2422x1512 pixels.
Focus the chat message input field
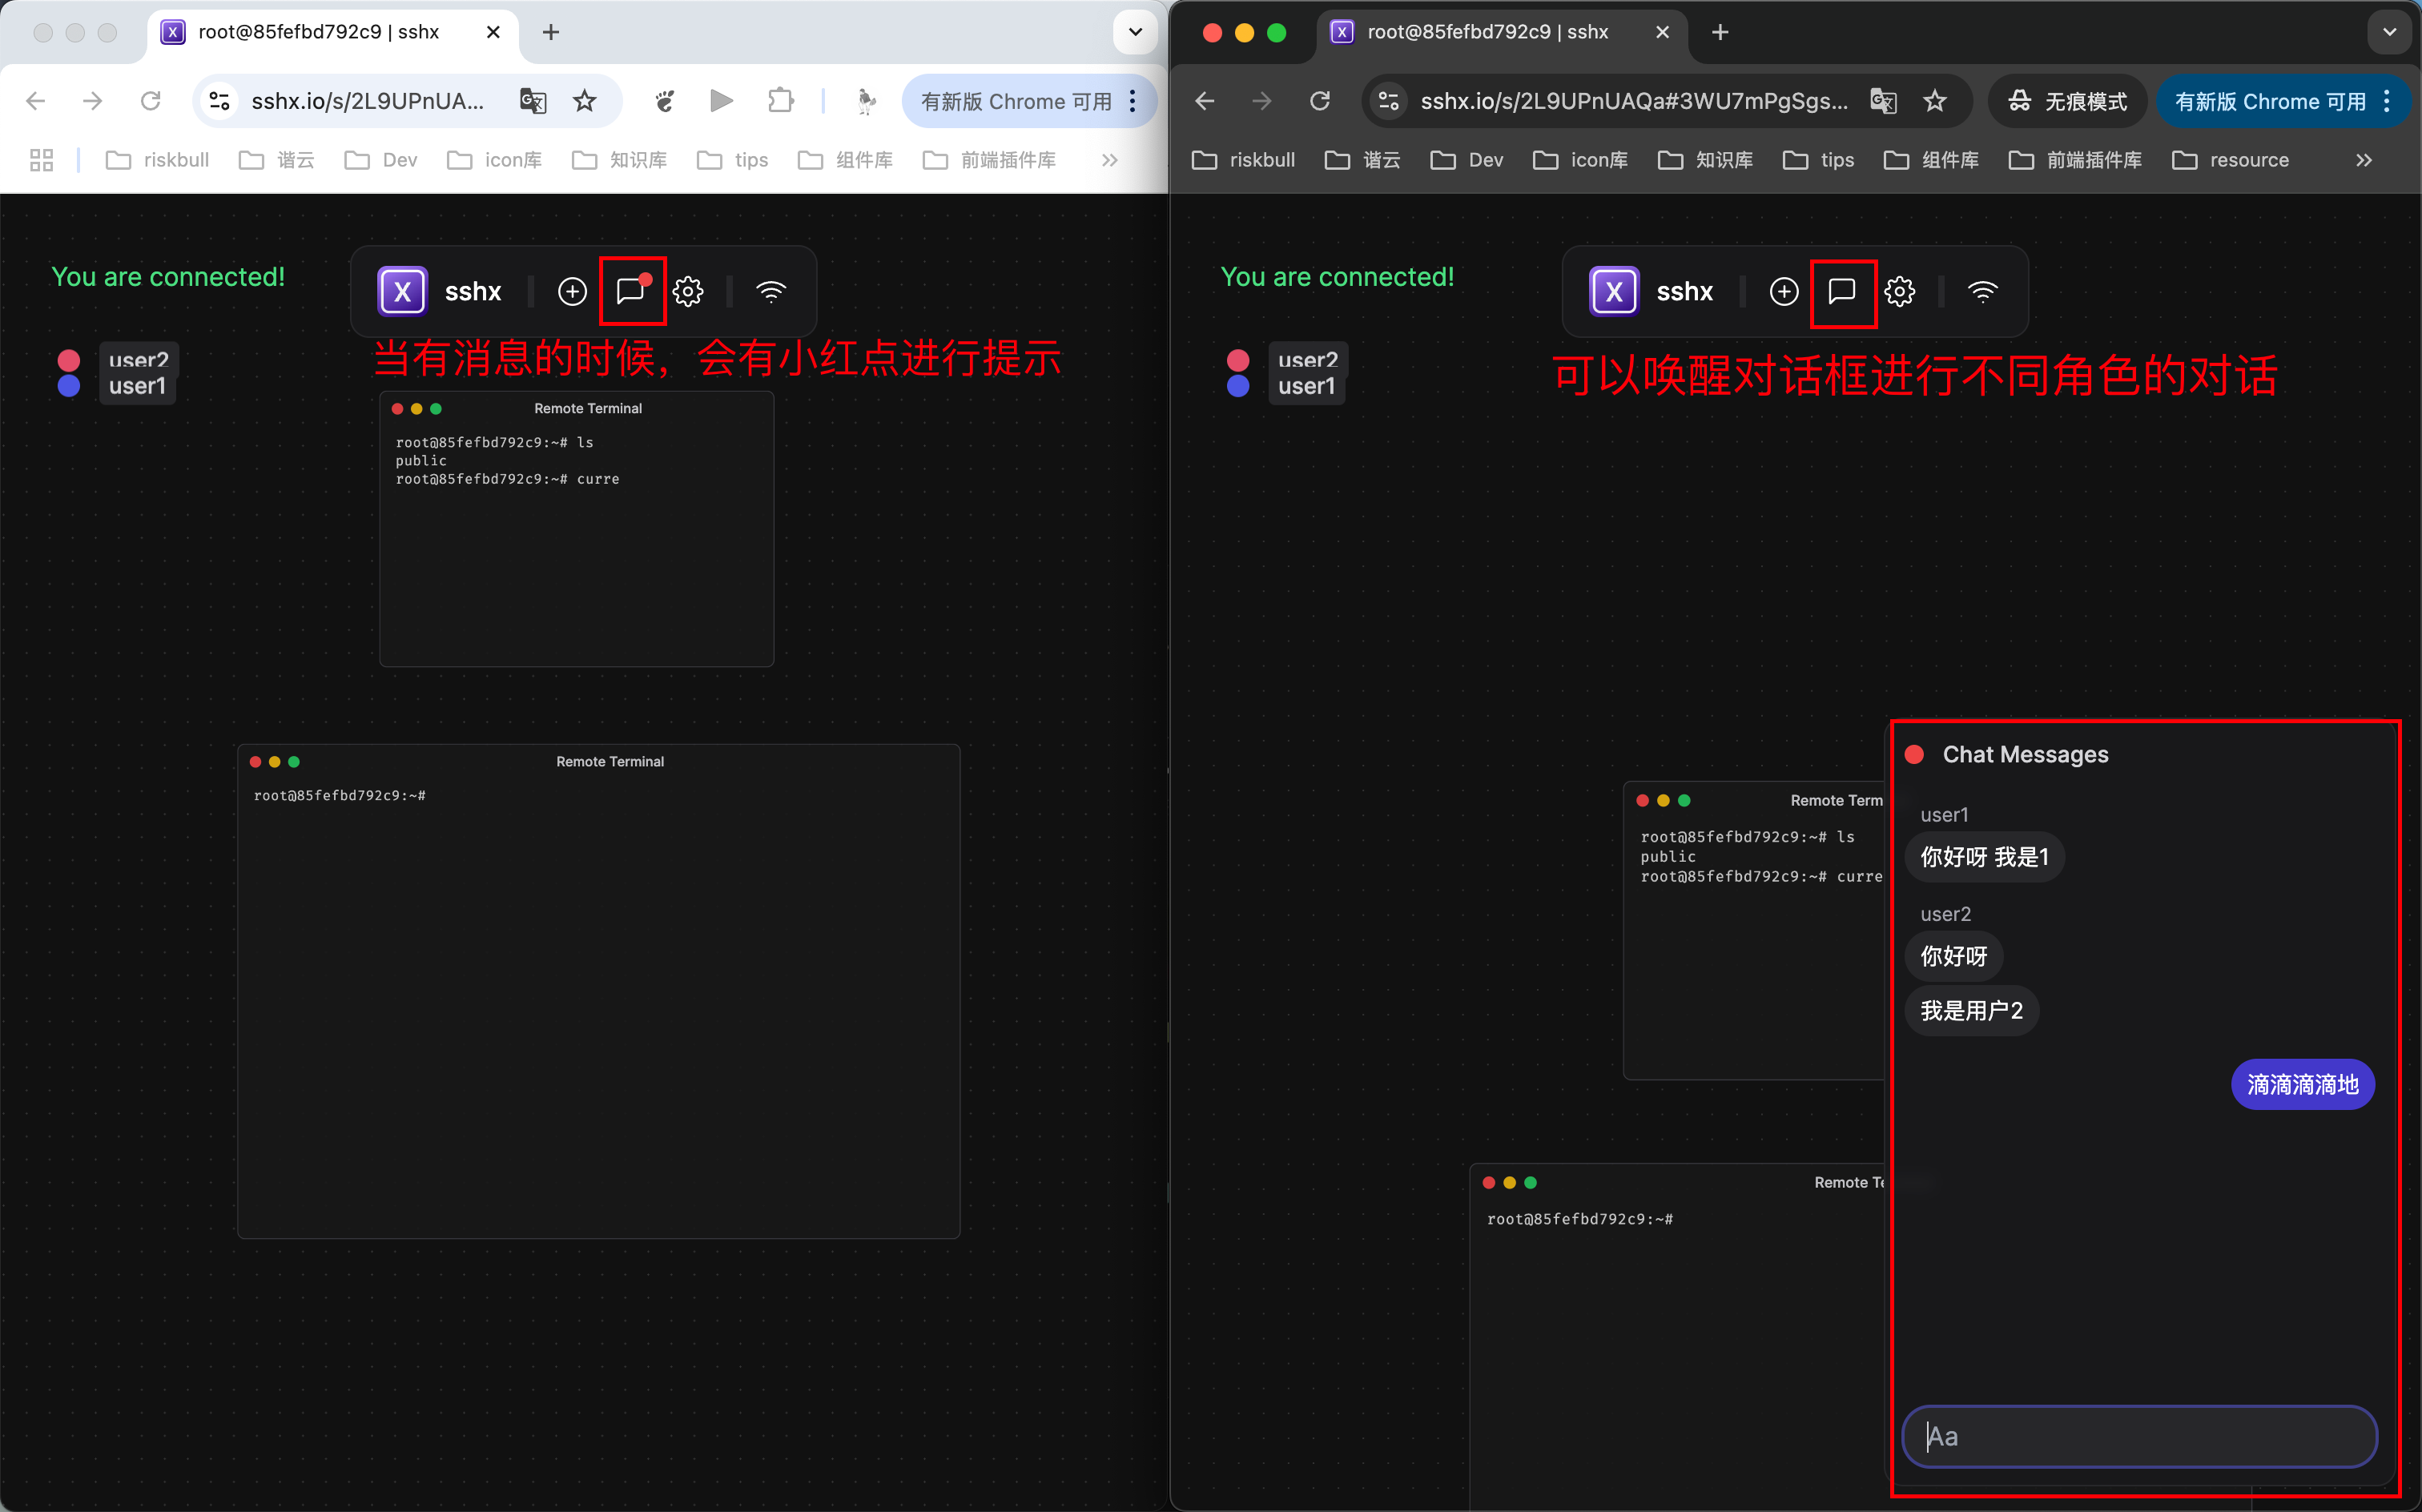[x=2139, y=1436]
